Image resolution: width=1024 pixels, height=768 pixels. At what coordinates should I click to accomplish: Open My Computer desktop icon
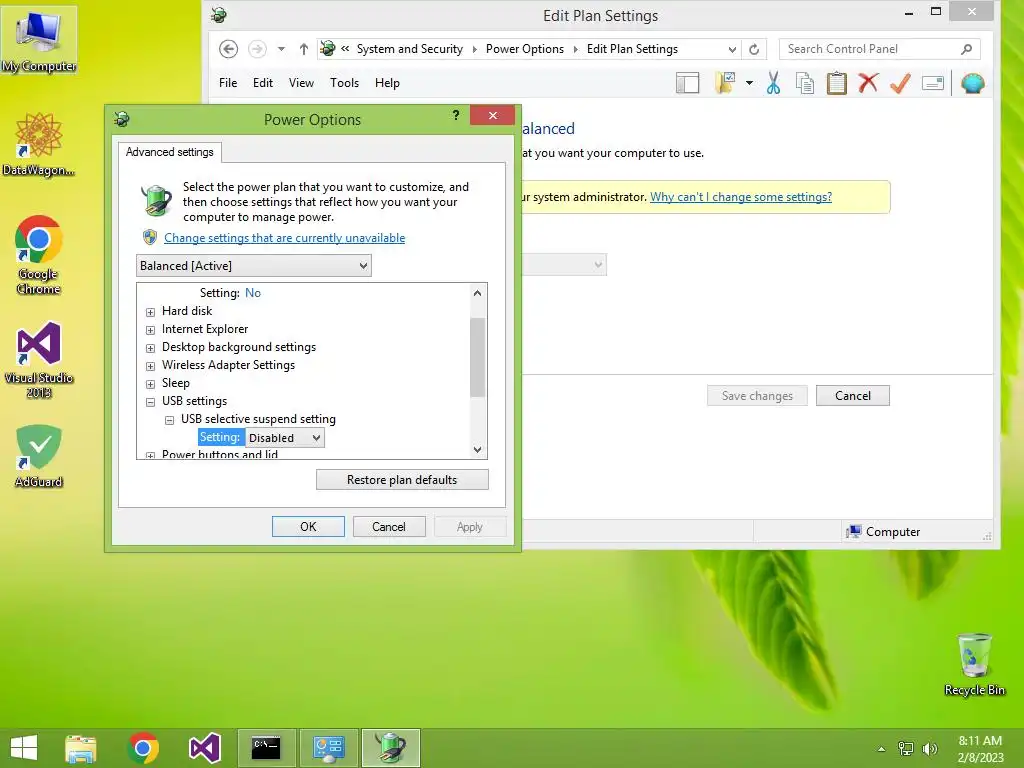pos(39,40)
